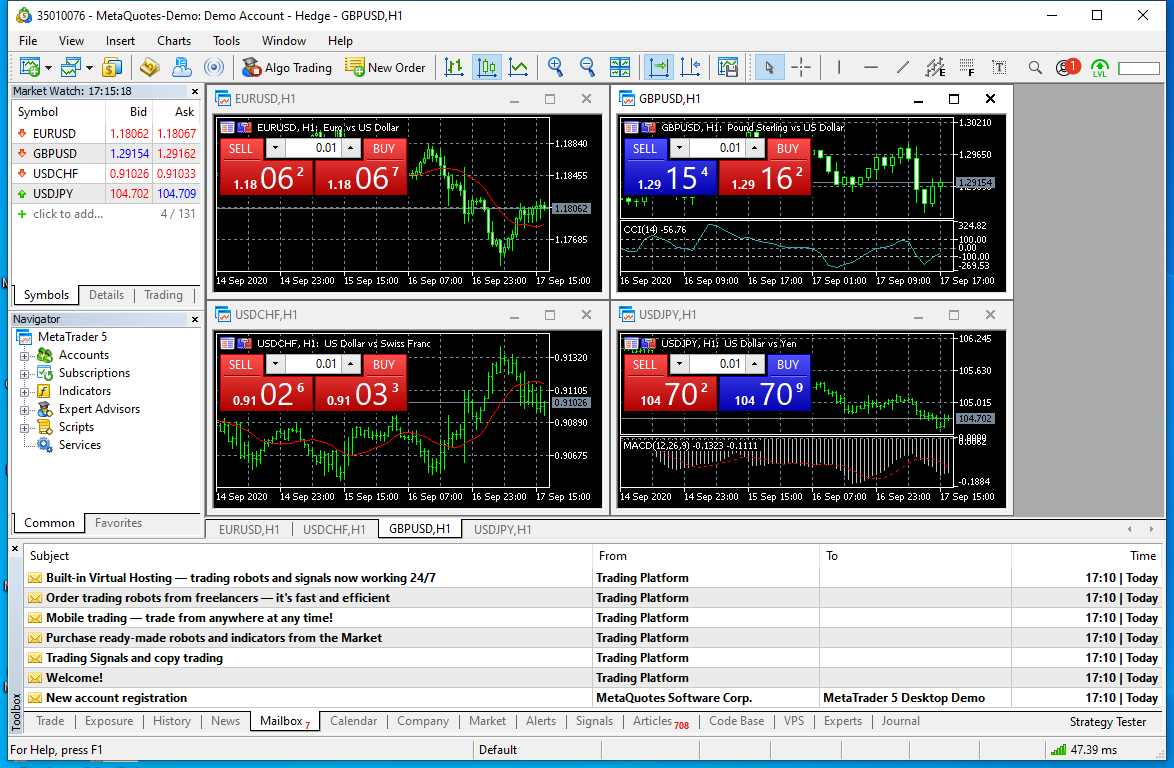The width and height of the screenshot is (1174, 768).
Task: Open the 'Welcome!' mailbox message
Action: [x=591, y=677]
